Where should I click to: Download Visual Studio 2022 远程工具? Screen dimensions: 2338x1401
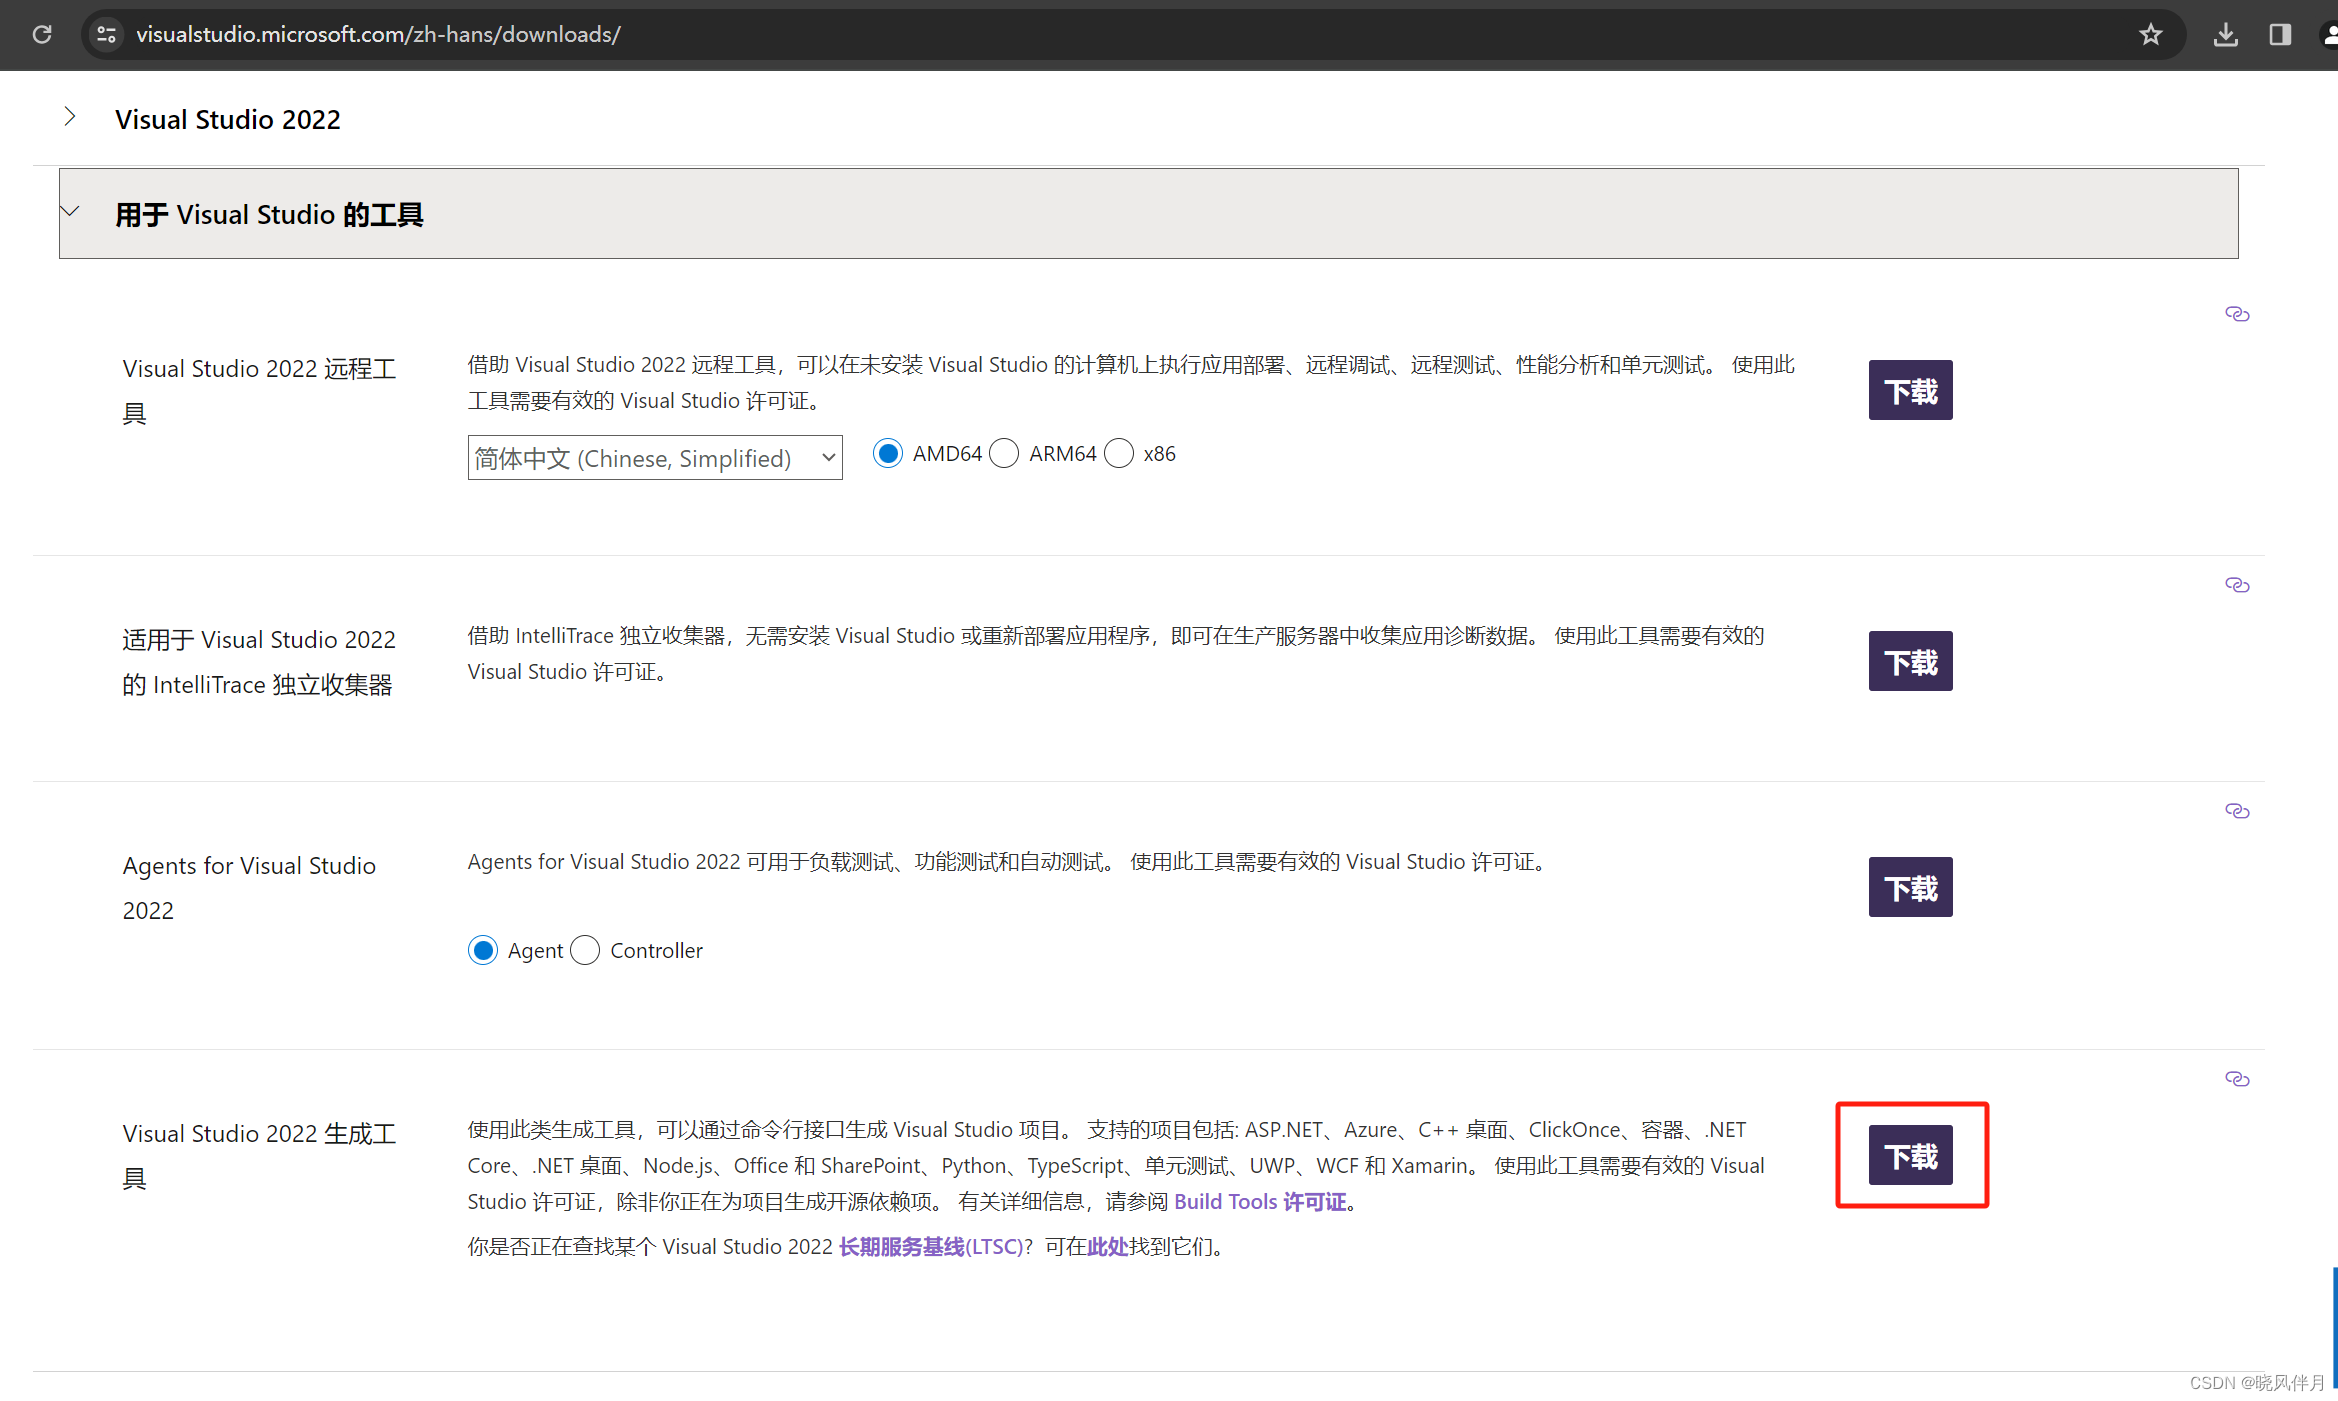click(x=1910, y=390)
